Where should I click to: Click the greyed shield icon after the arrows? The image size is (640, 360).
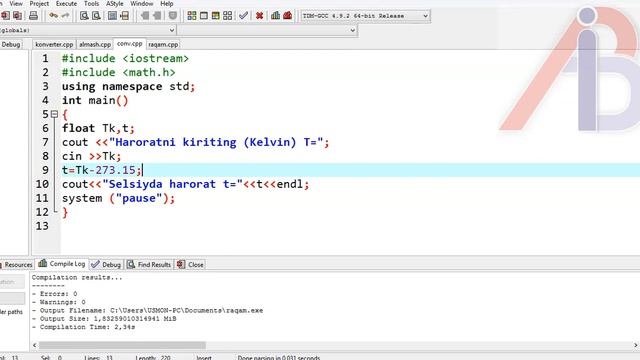pos(173,16)
